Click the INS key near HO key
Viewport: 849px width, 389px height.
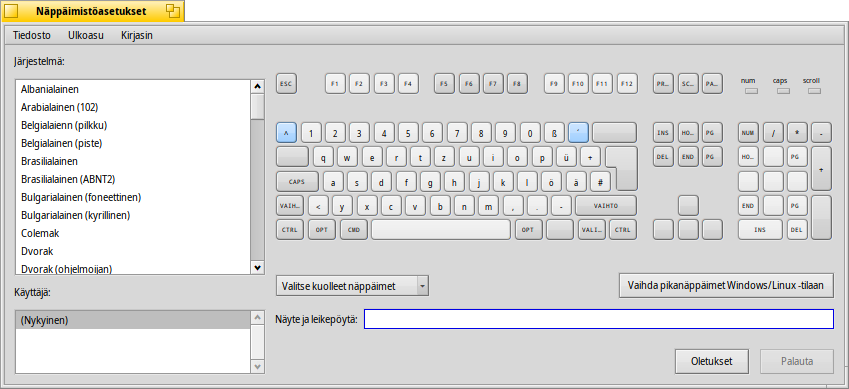coord(663,133)
